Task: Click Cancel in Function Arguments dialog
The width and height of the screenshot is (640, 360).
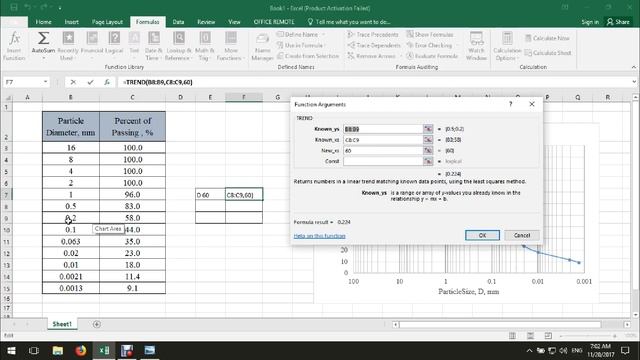Action: click(x=522, y=235)
